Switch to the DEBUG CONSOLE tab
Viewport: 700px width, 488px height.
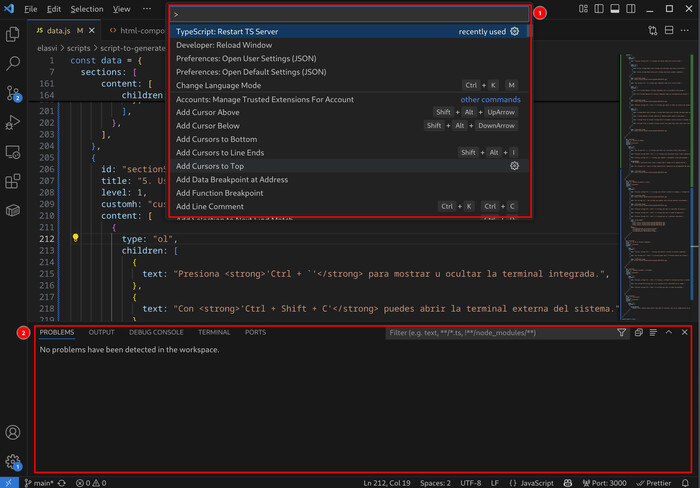(156, 332)
